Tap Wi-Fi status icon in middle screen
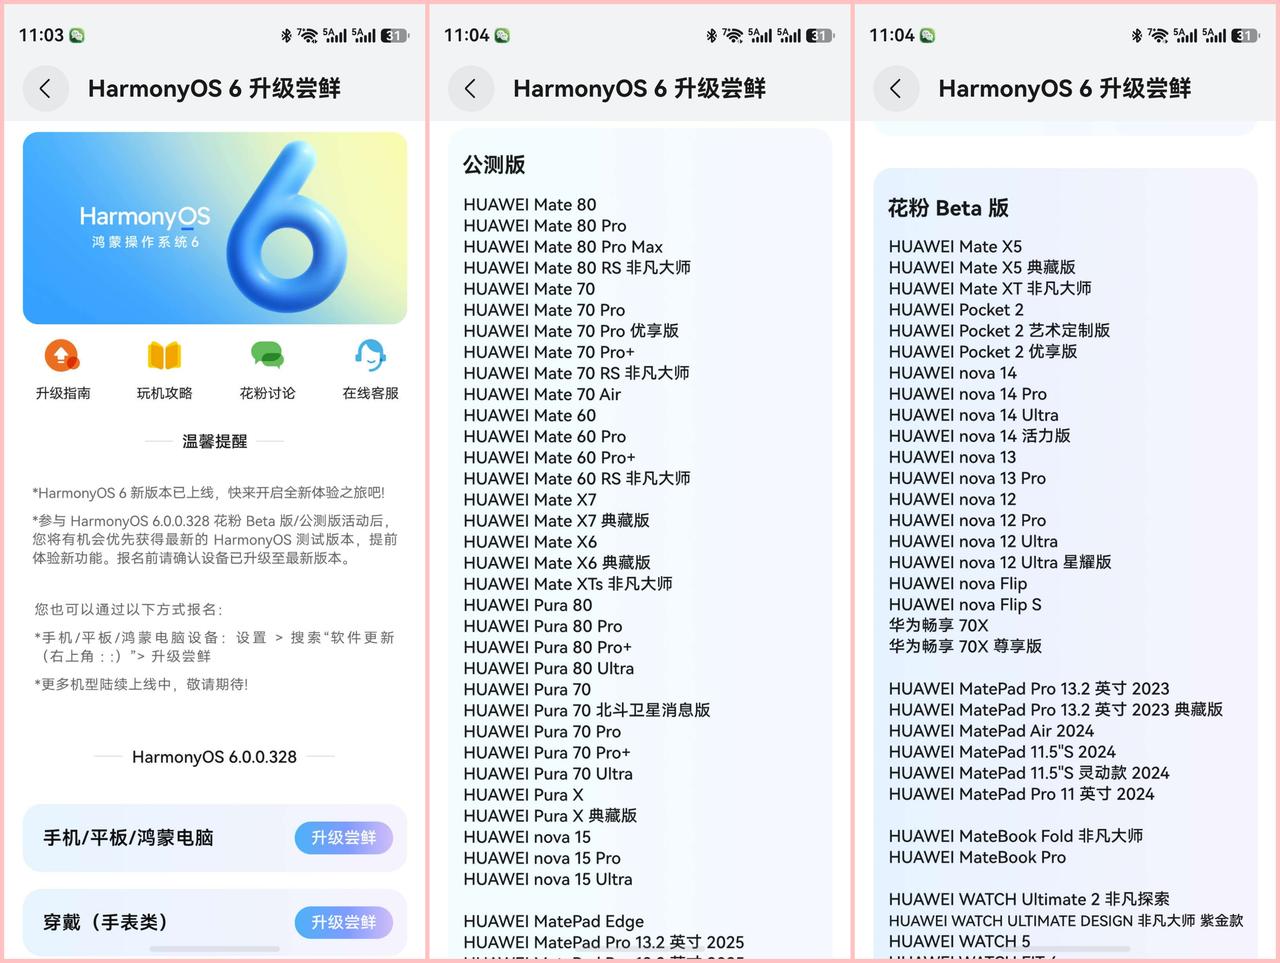Screen dimensions: 1280x963 732,35
